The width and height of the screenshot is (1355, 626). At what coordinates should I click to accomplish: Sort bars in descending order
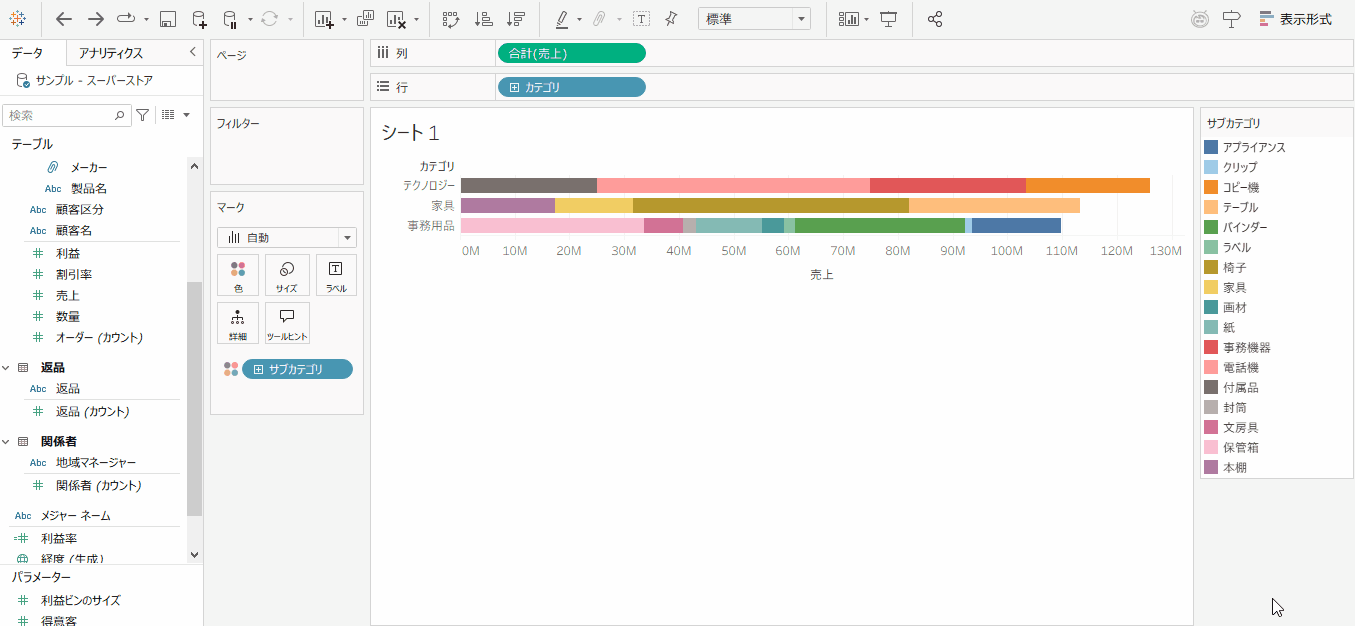point(515,19)
